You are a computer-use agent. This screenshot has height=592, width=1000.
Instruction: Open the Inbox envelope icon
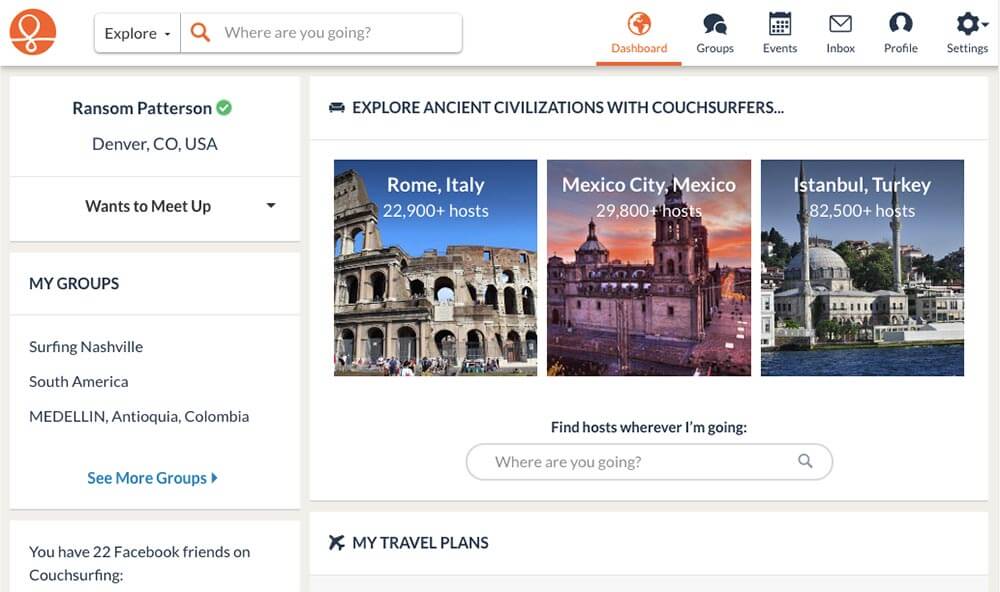point(840,24)
